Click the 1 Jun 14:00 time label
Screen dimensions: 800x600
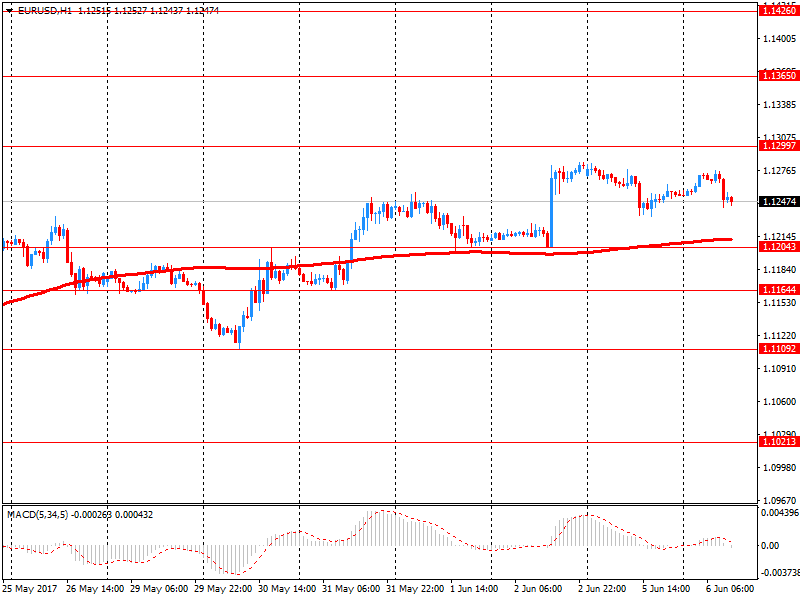click(x=474, y=589)
